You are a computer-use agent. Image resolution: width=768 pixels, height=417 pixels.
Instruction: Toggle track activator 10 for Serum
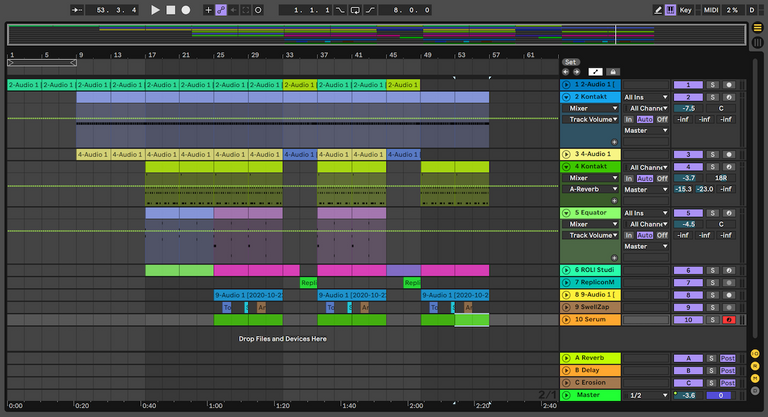pos(688,320)
